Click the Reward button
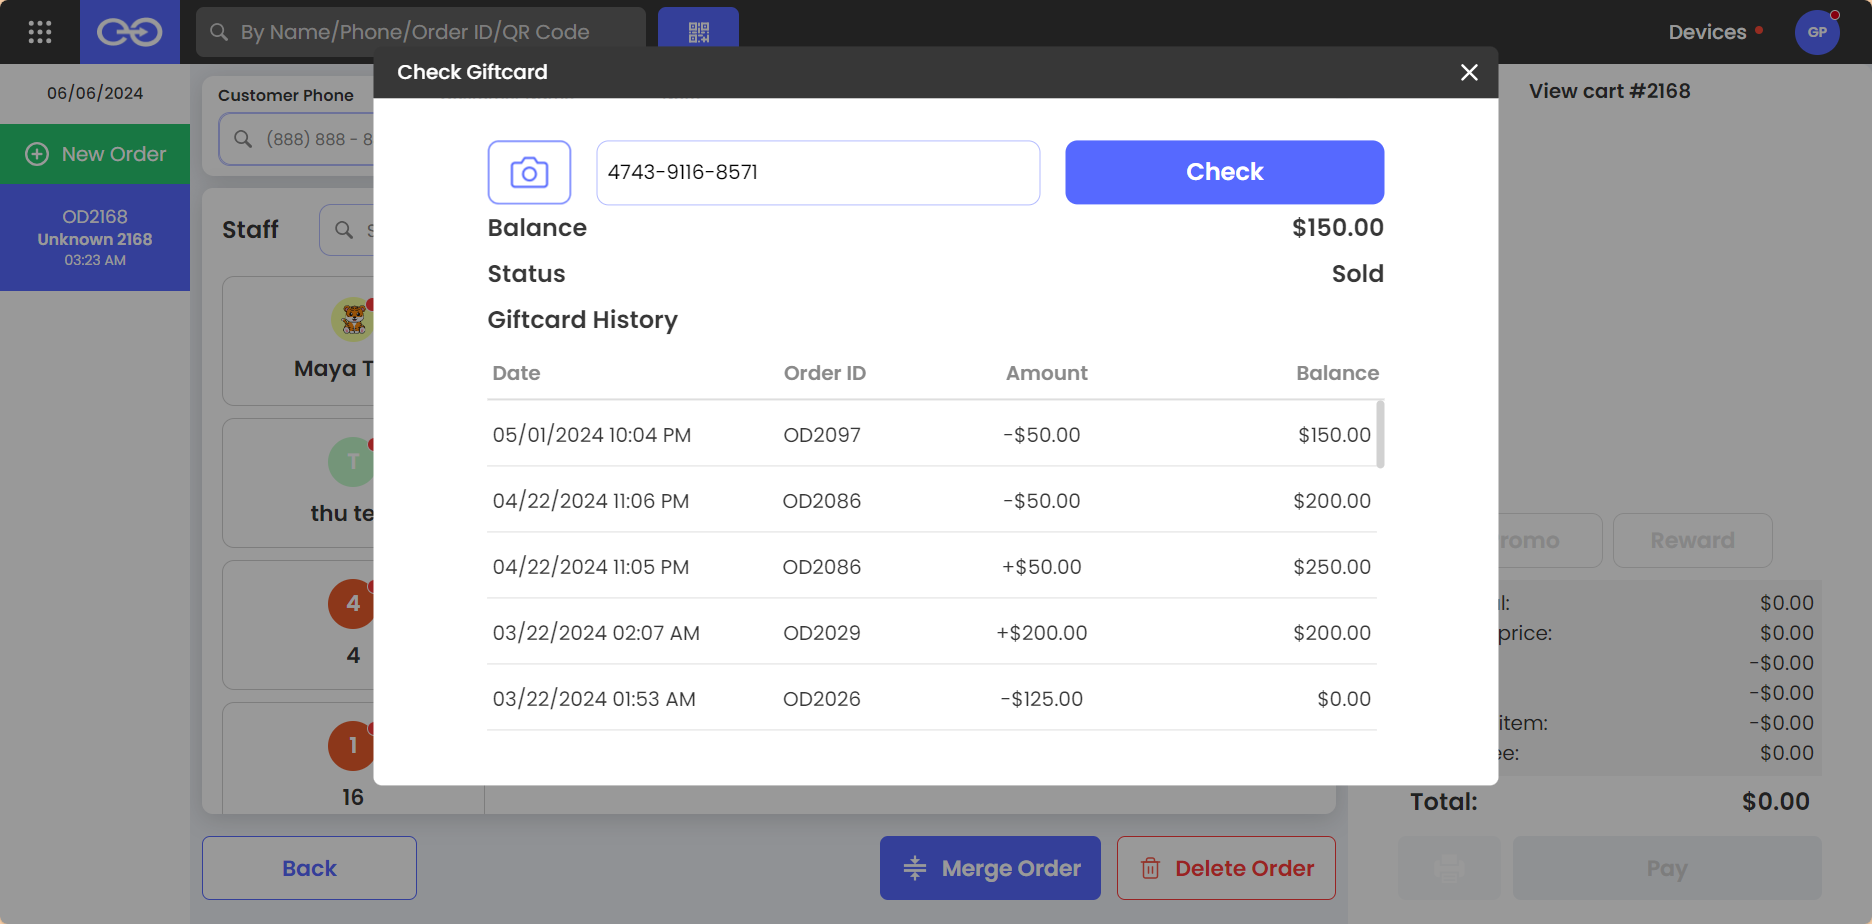 coord(1692,541)
